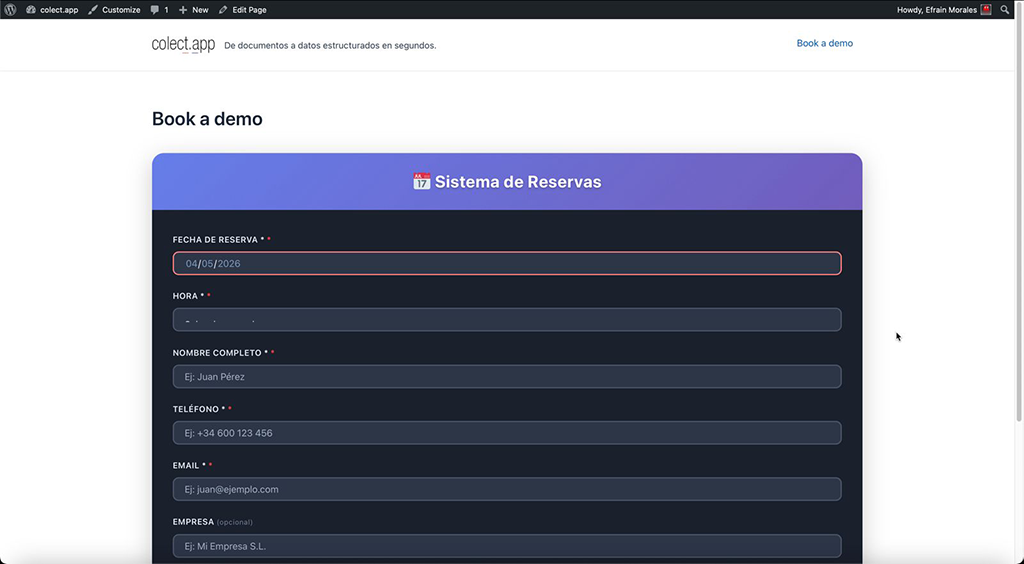Click the user avatar icon
The width and height of the screenshot is (1024, 564).
click(x=986, y=10)
